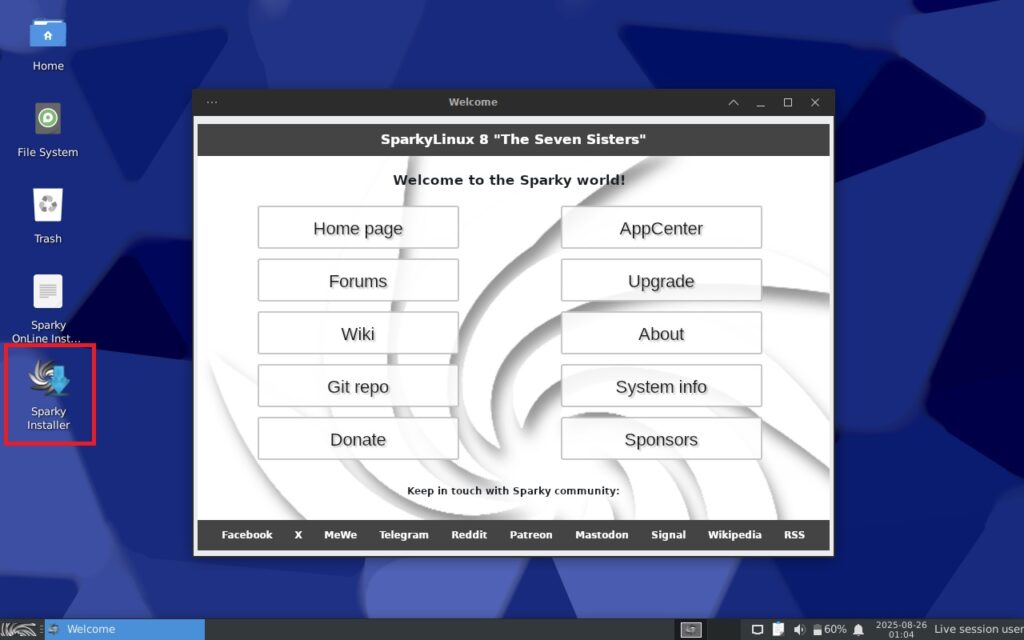Open the window menu (three dots) in title bar
Screen dimensions: 1024x640
coord(212,102)
